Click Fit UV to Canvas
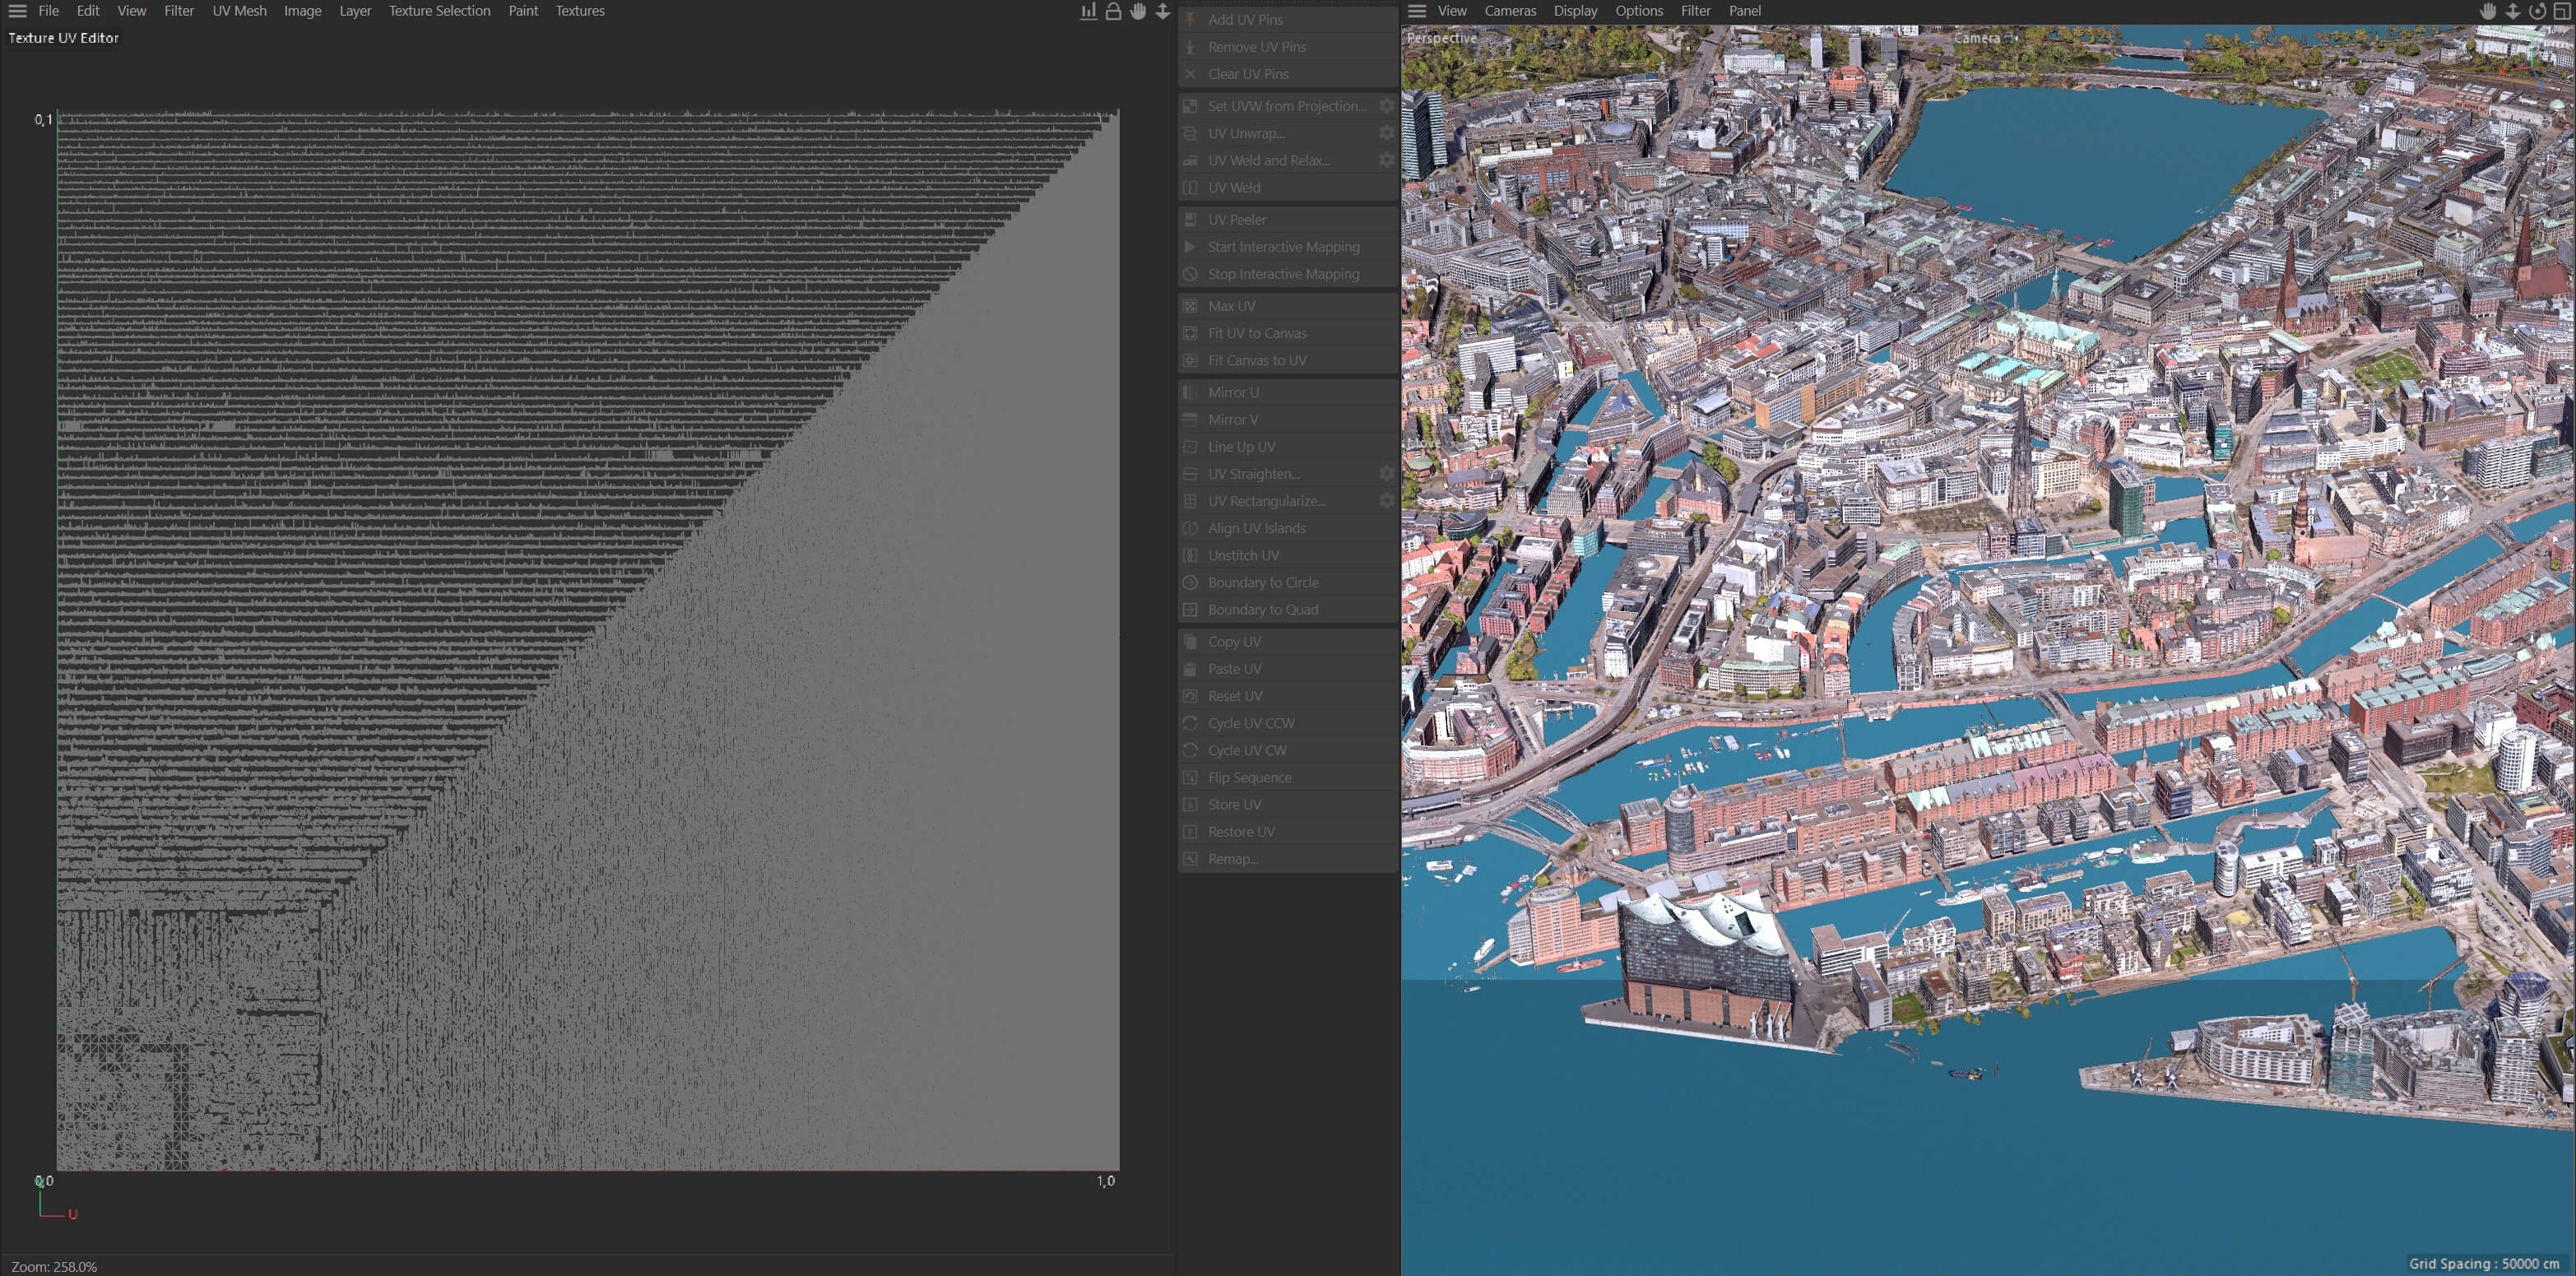The width and height of the screenshot is (2576, 1276). (x=1288, y=333)
